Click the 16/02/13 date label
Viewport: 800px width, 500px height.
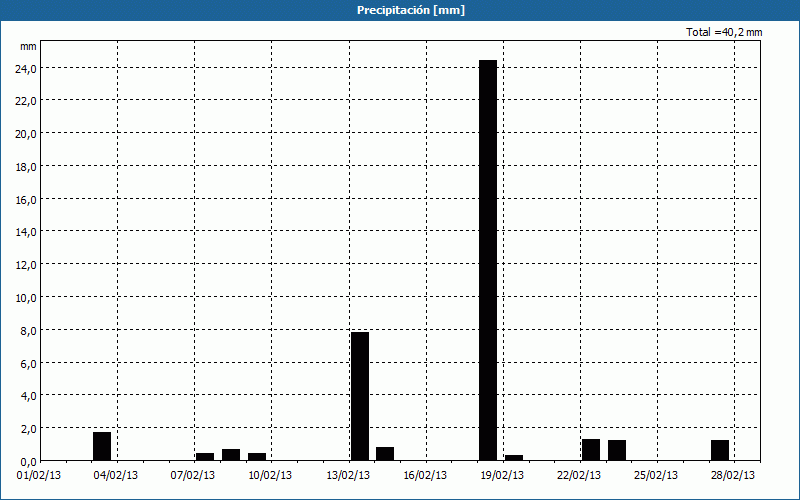[x=425, y=476]
